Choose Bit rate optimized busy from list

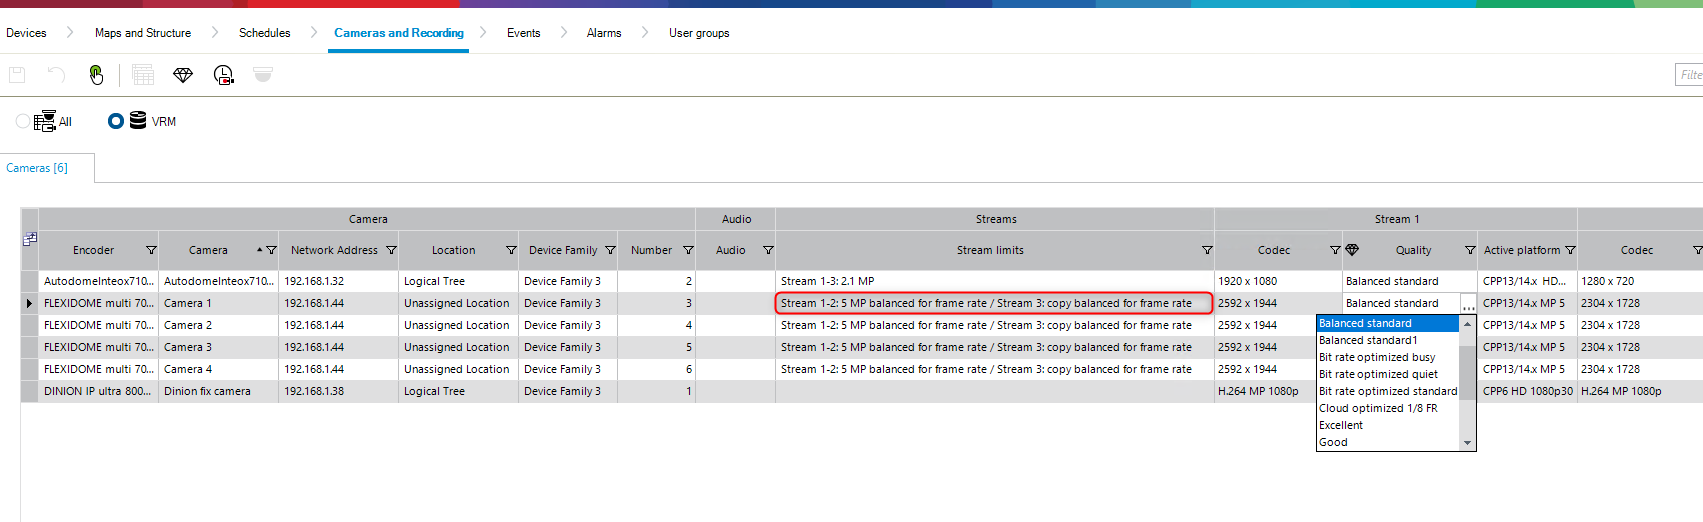point(1377,357)
